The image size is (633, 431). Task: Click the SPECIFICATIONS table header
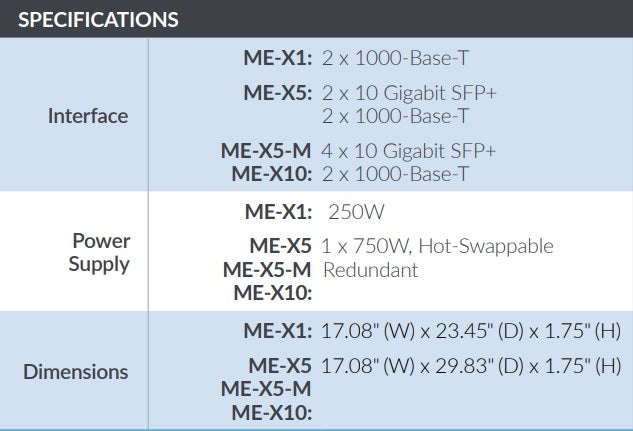pos(99,19)
